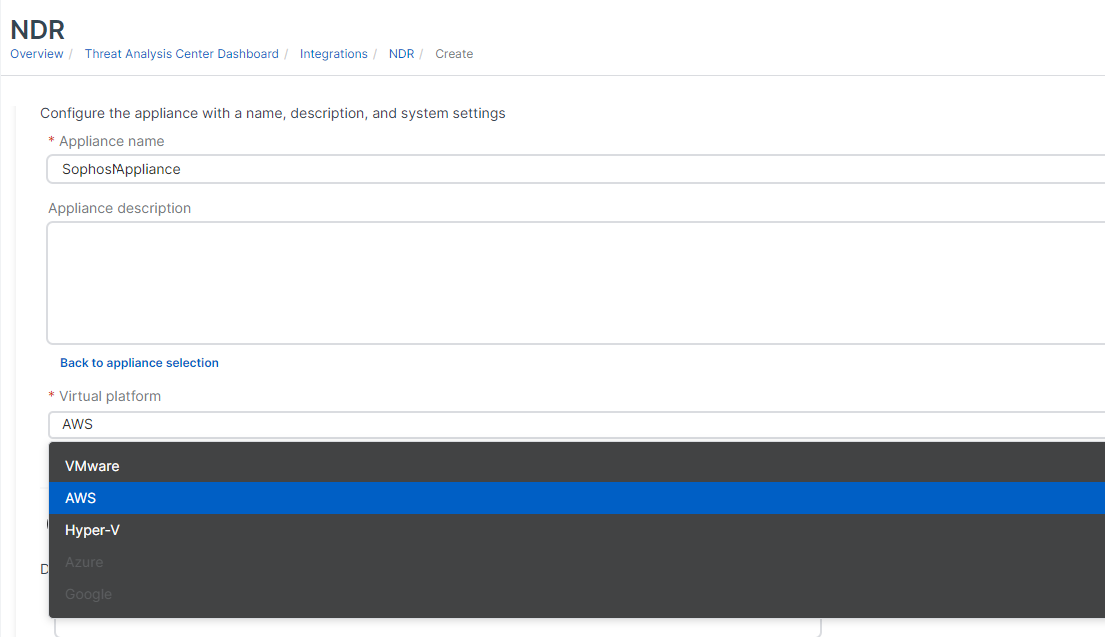Click the greyed-out Azure option
Viewport: 1105px width, 637px height.
click(84, 562)
